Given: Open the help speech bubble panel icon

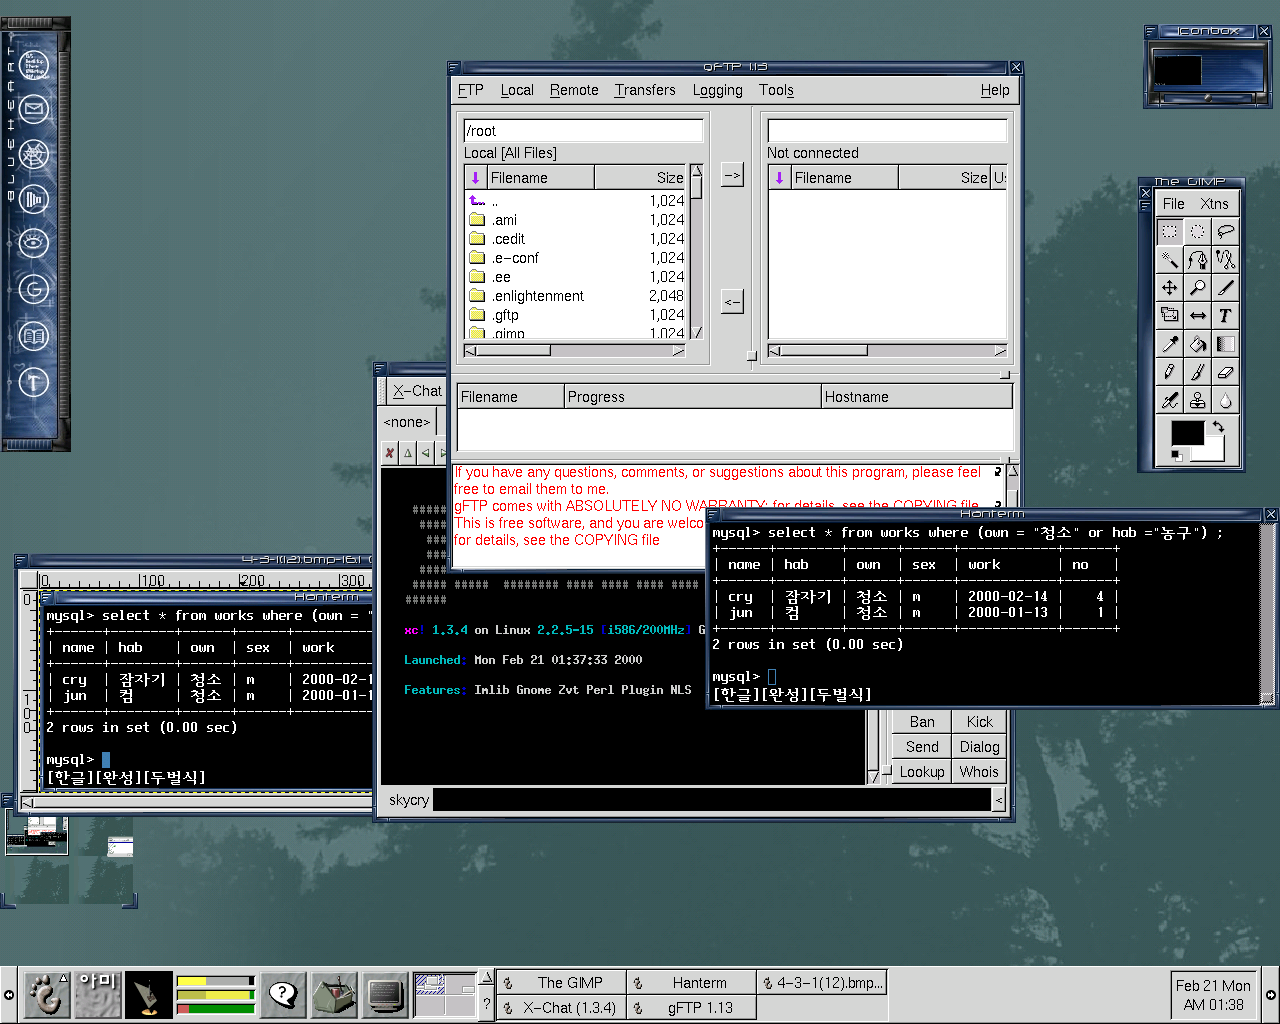Looking at the screenshot, I should [x=283, y=995].
